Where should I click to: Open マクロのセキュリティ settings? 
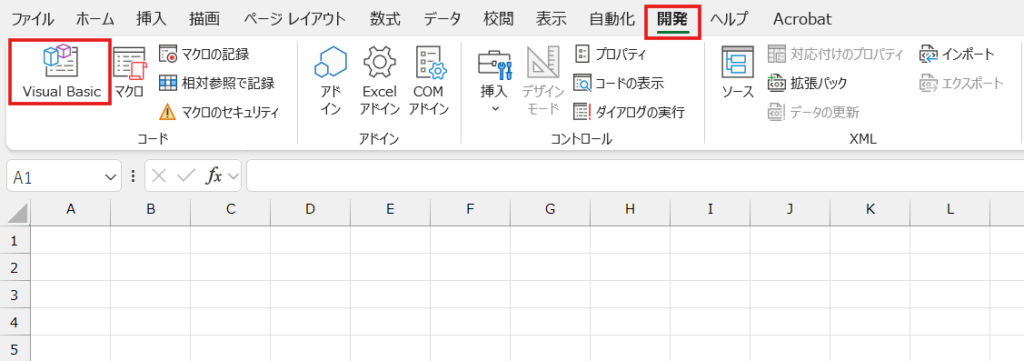tap(219, 112)
